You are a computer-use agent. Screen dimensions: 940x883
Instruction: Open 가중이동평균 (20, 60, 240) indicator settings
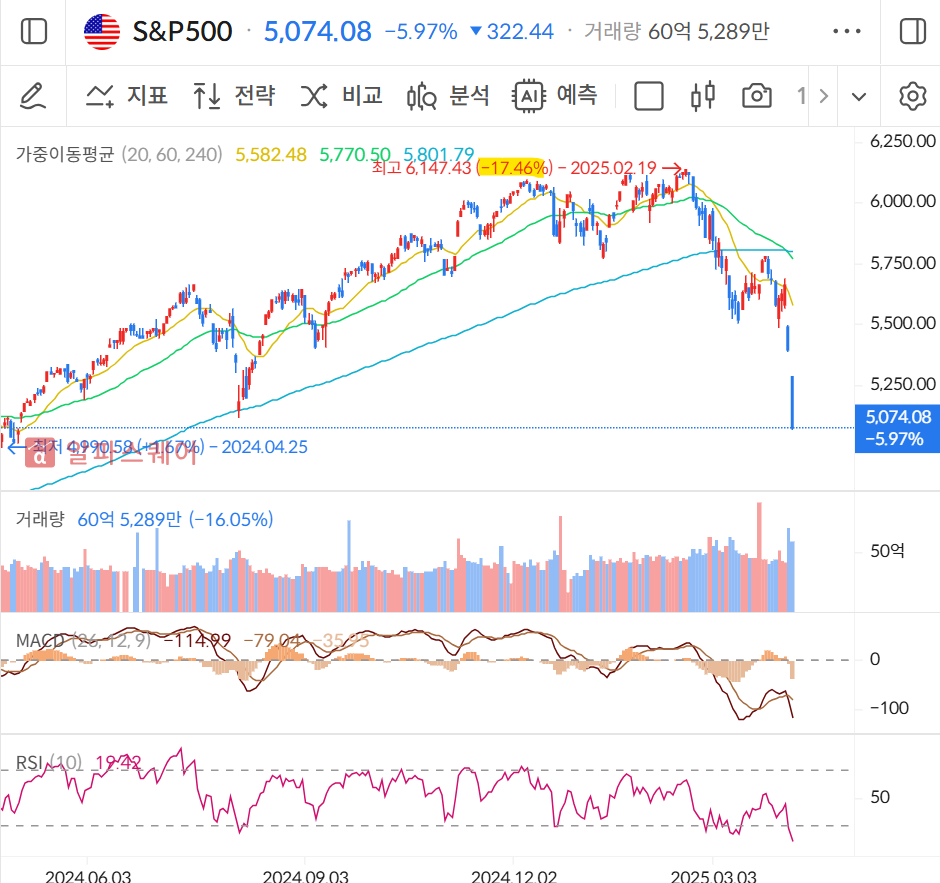point(119,155)
